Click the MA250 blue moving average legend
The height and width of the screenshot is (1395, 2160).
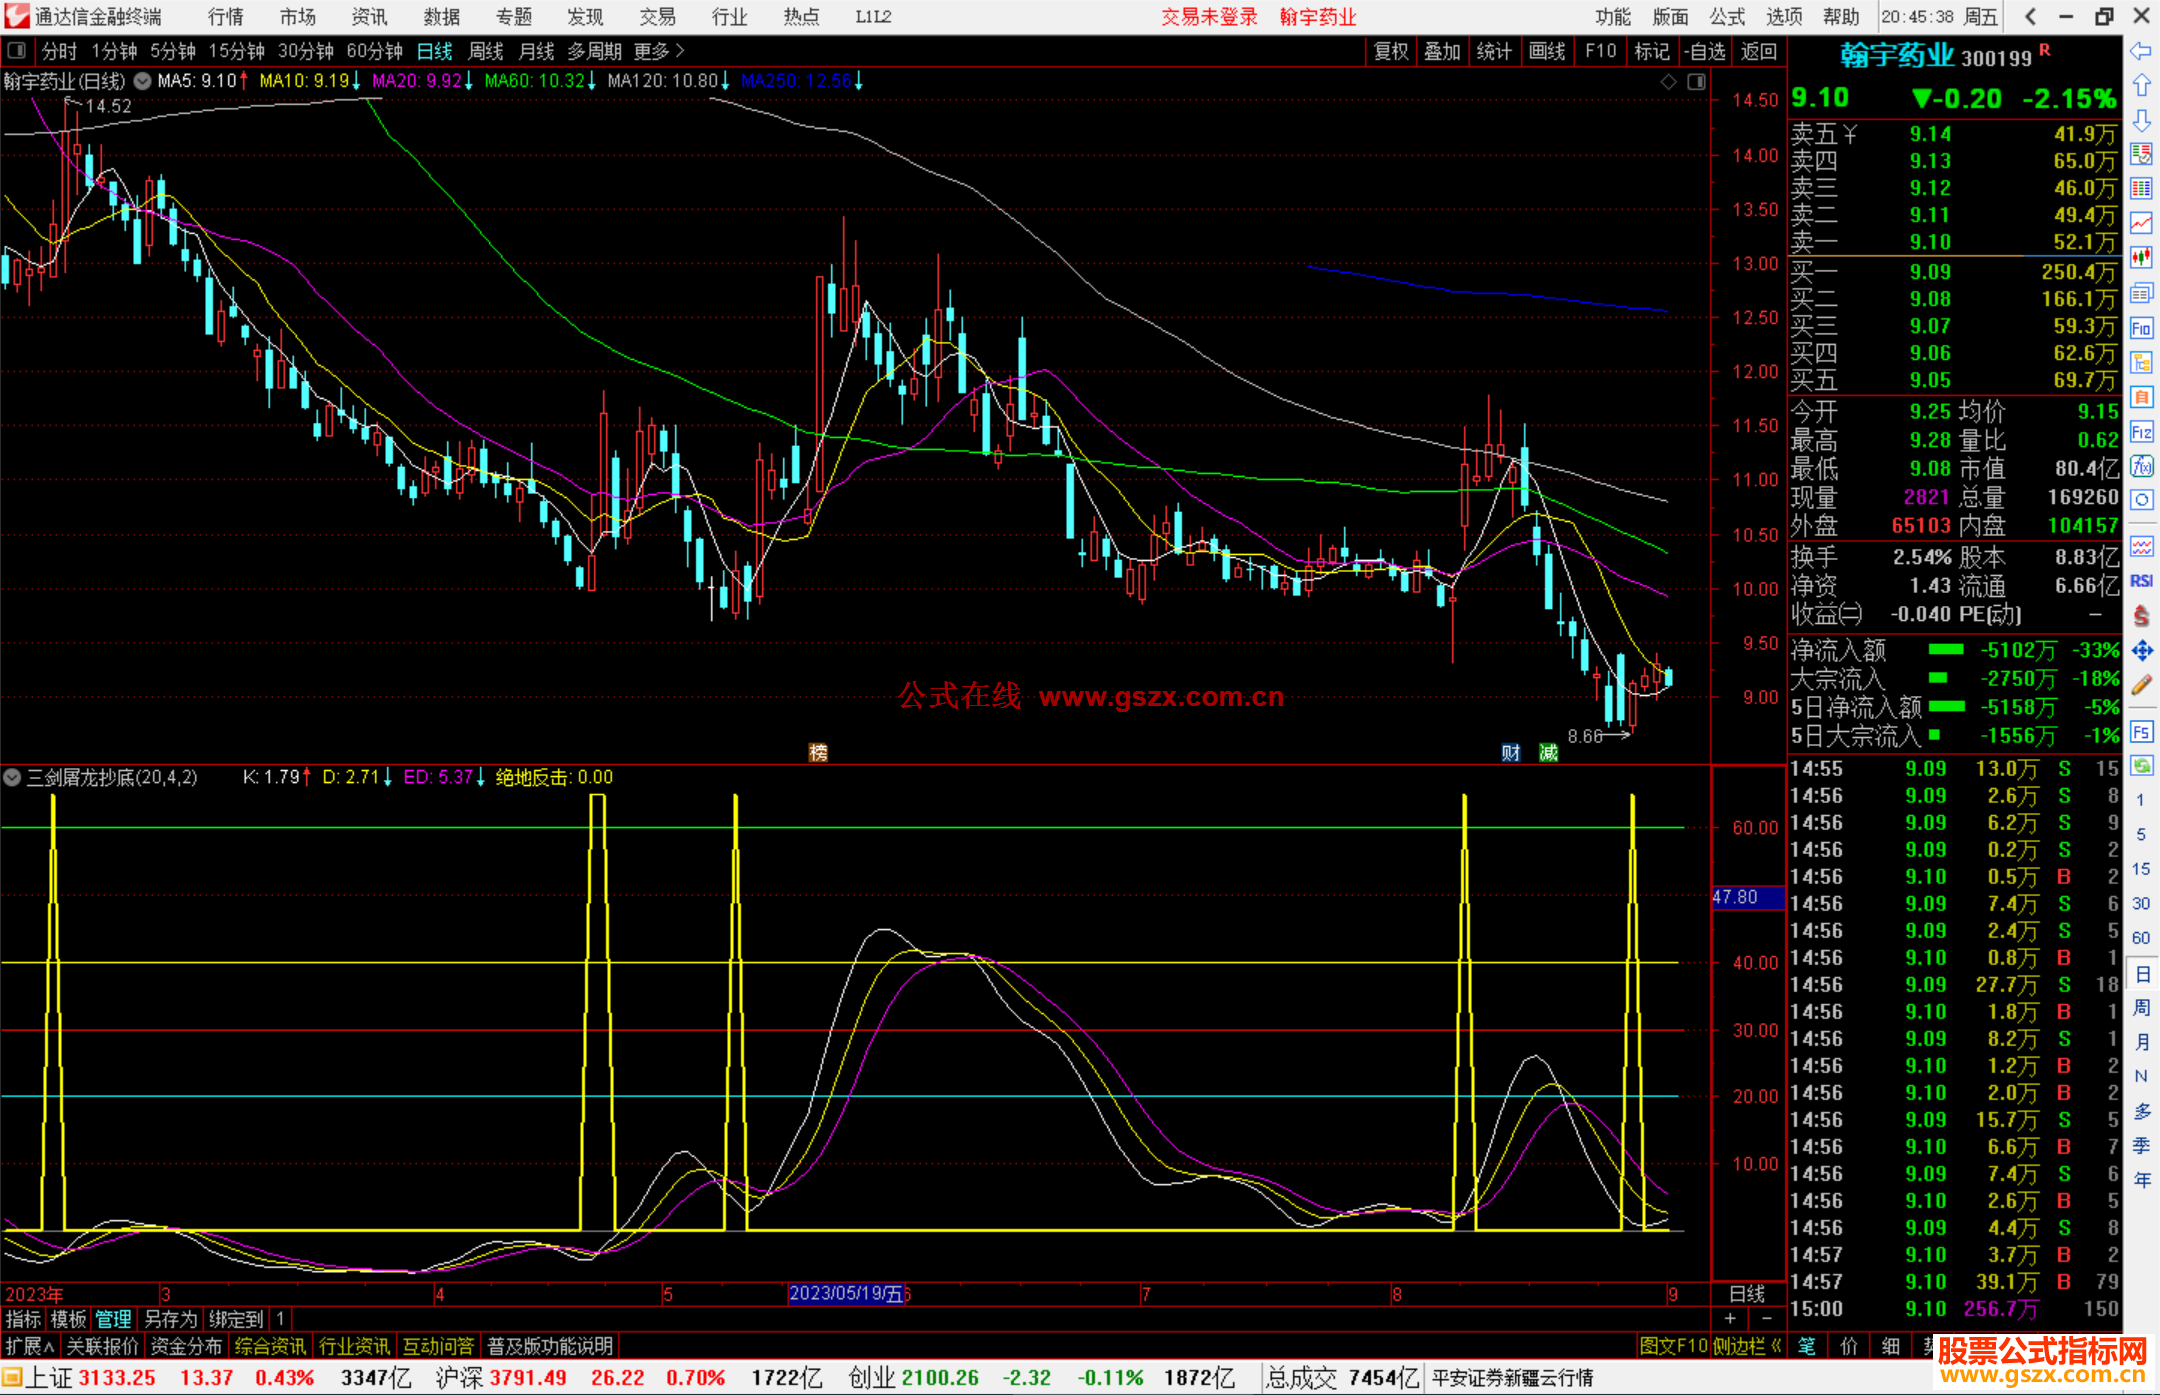796,81
